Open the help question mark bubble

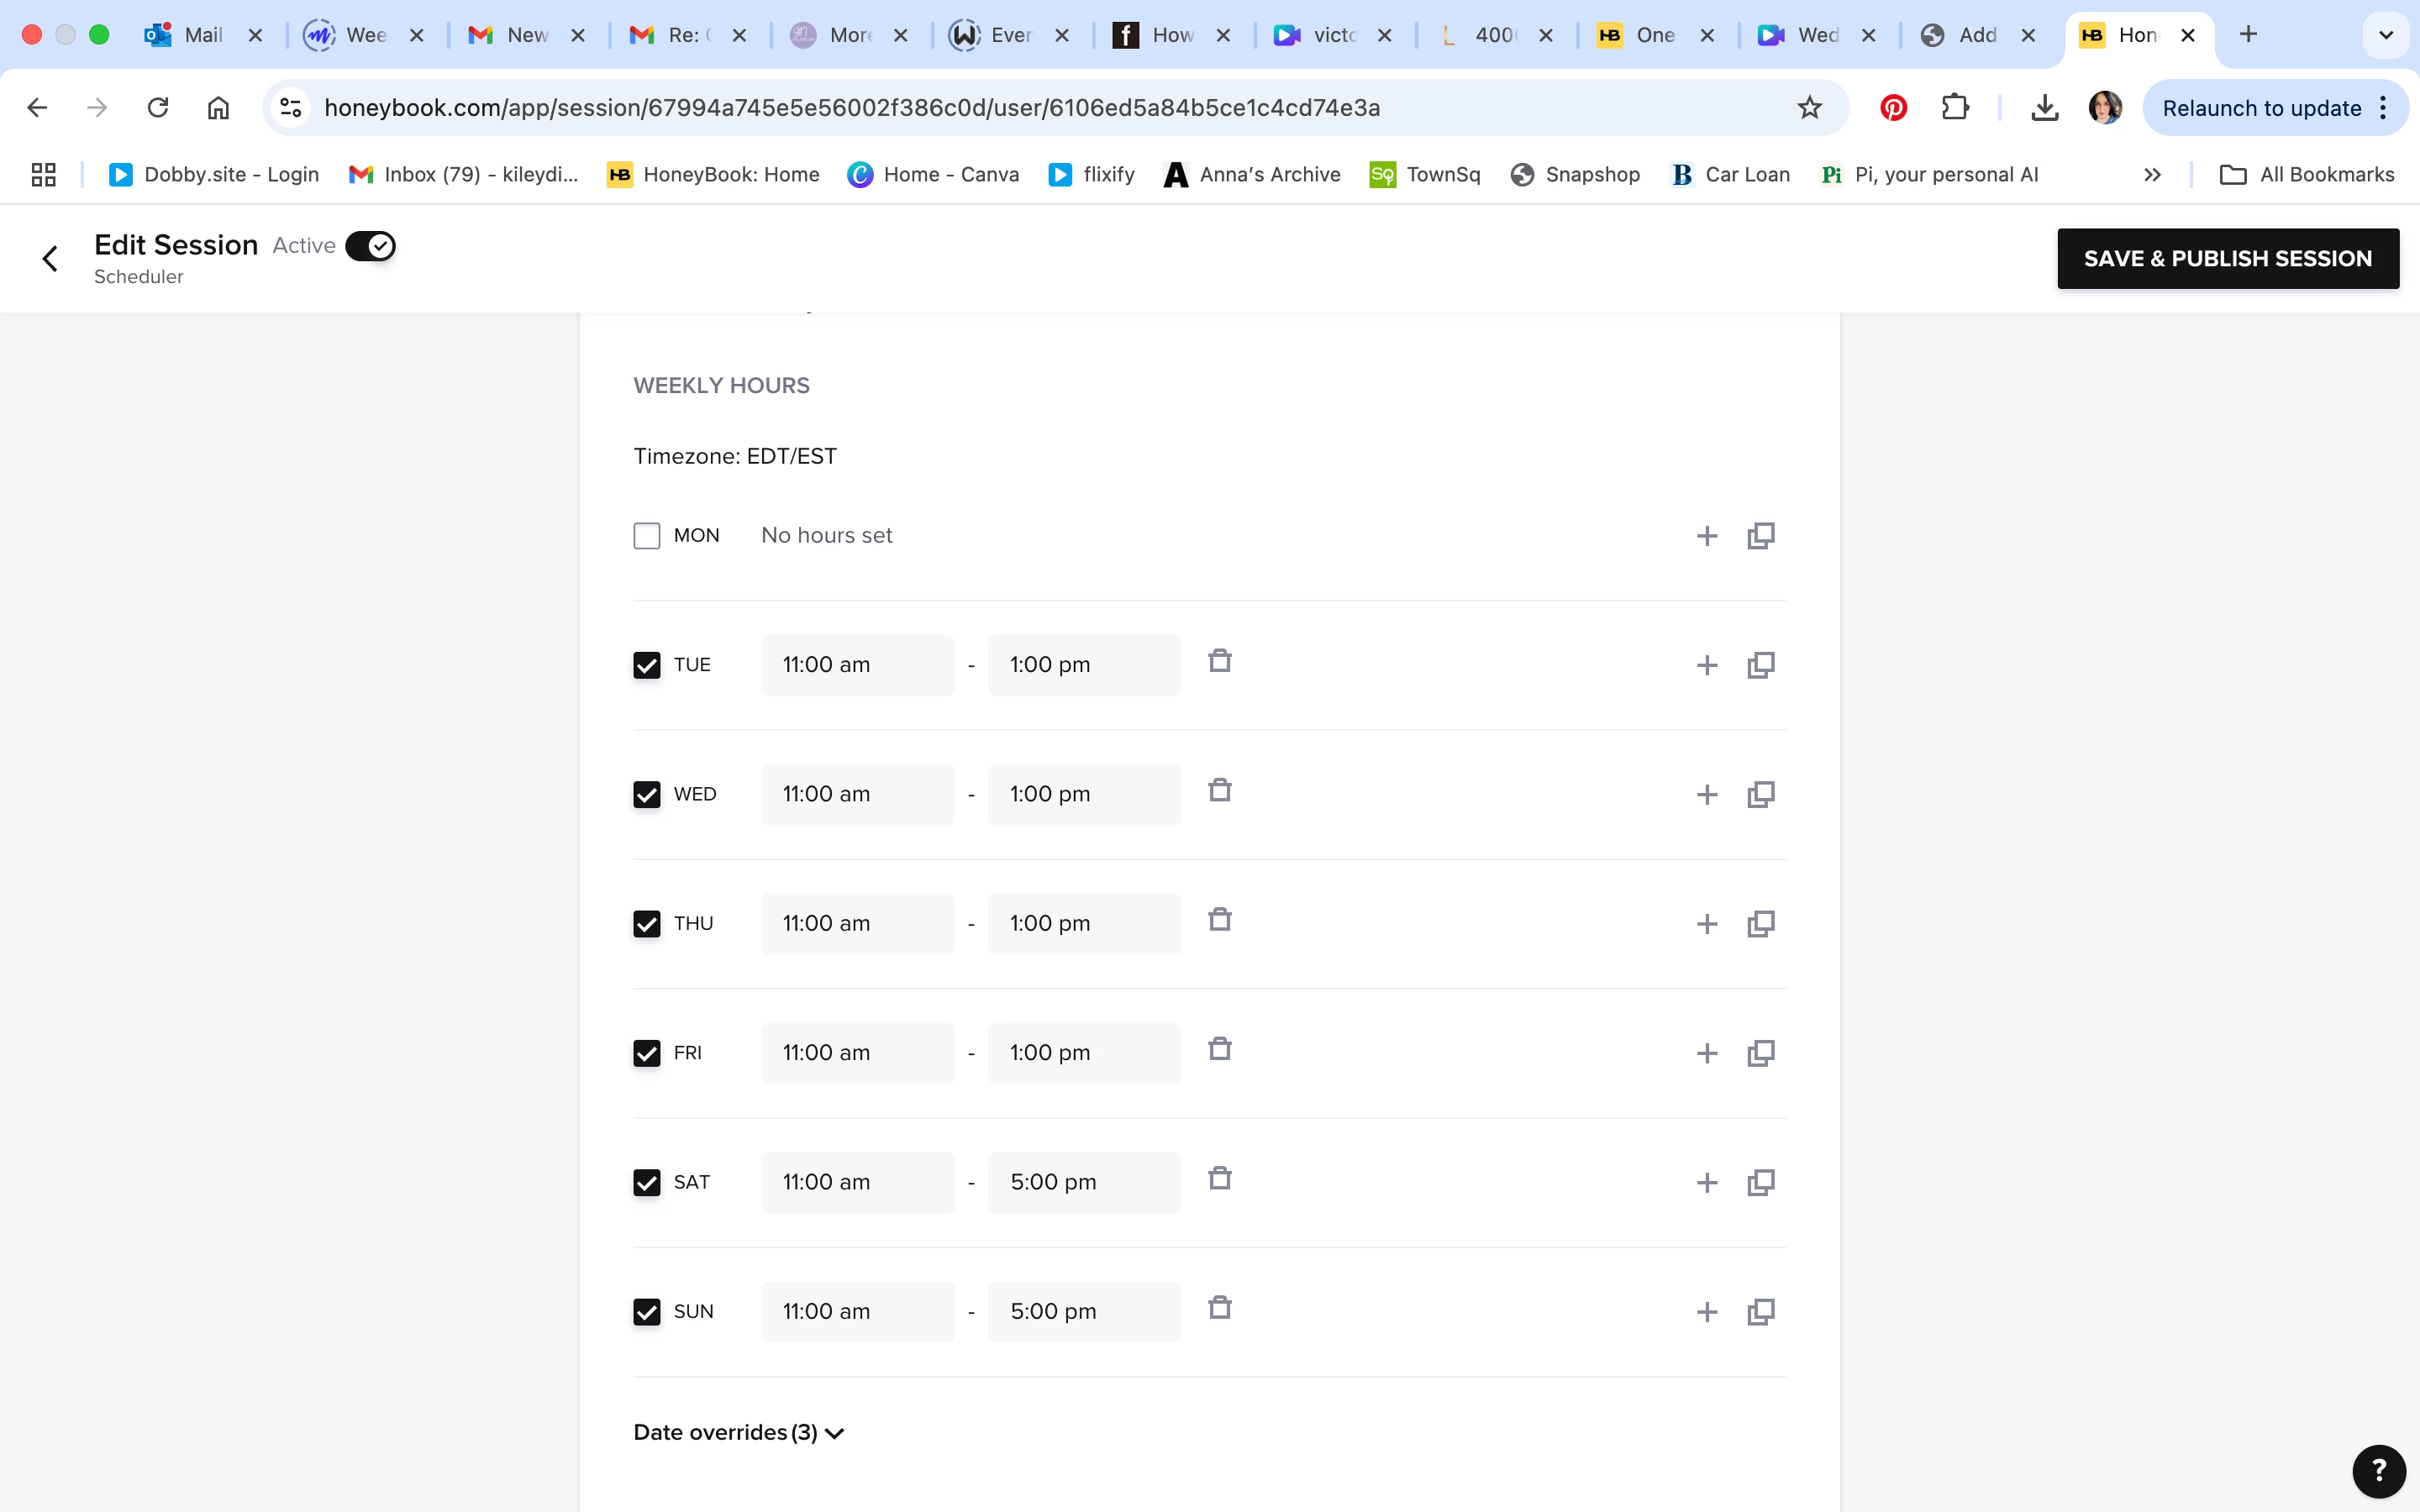(x=2378, y=1470)
